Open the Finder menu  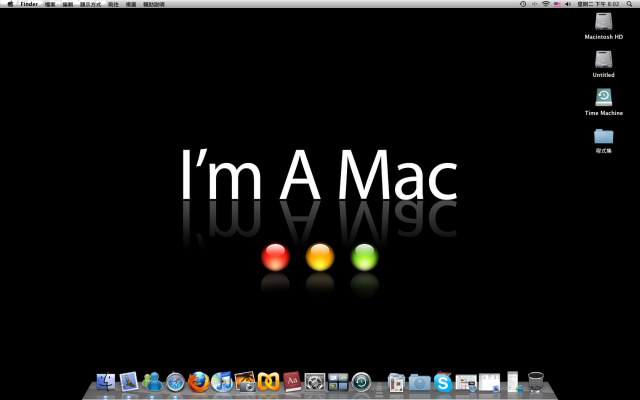[x=29, y=4]
